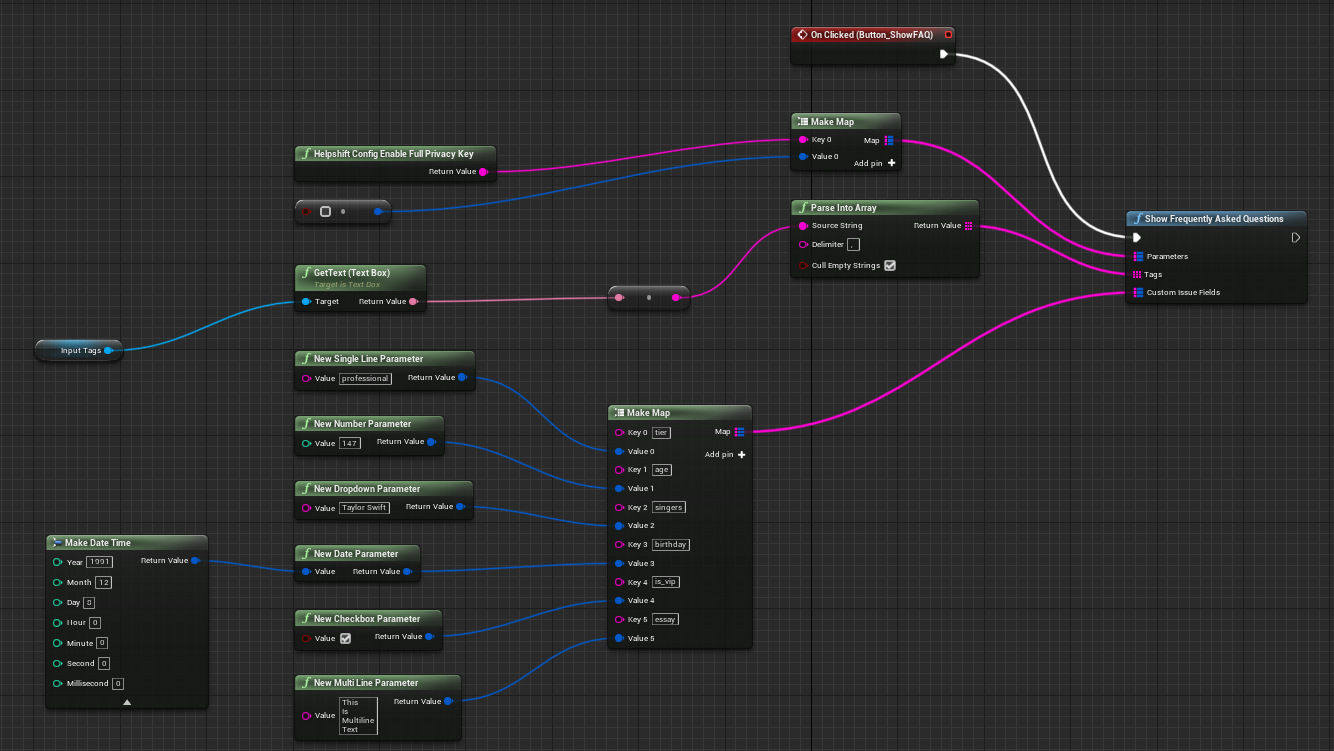Click the Input Tags variable output pin

[x=108, y=351]
